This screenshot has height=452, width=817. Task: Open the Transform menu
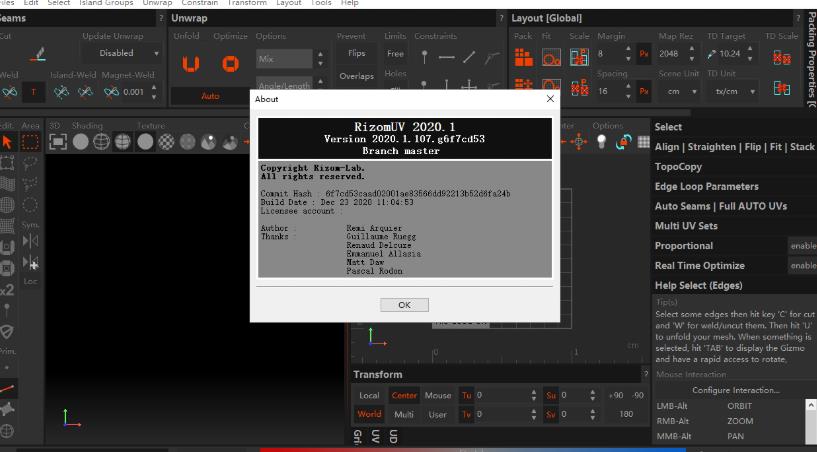(x=247, y=3)
